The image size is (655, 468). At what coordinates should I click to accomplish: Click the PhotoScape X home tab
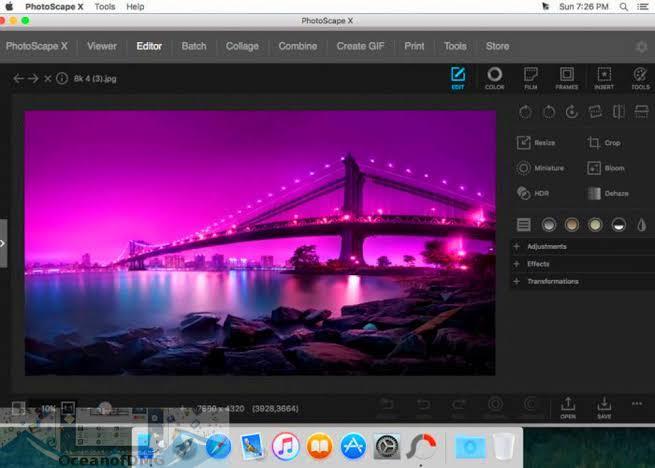(x=37, y=46)
